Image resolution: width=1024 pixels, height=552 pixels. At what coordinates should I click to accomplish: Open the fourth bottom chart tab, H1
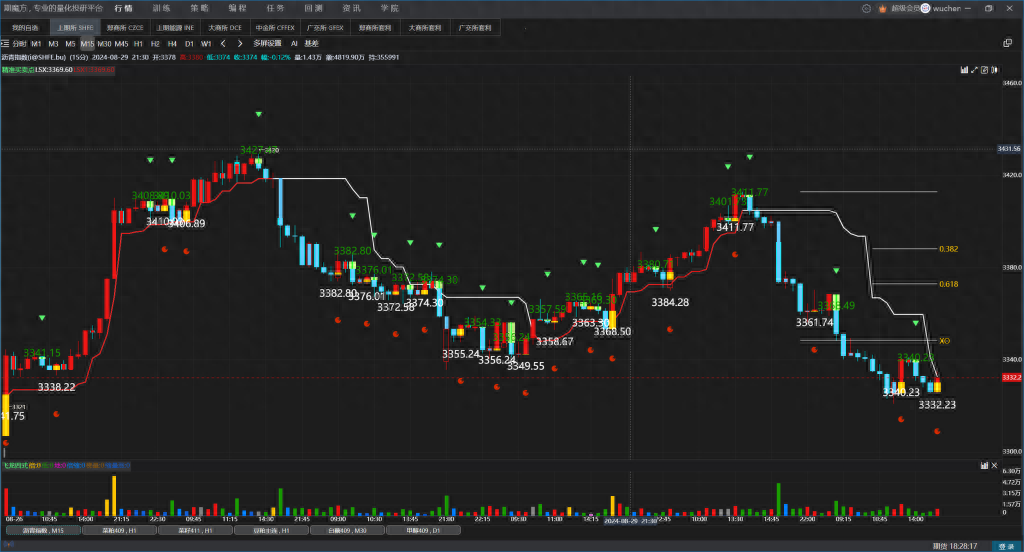click(x=271, y=530)
